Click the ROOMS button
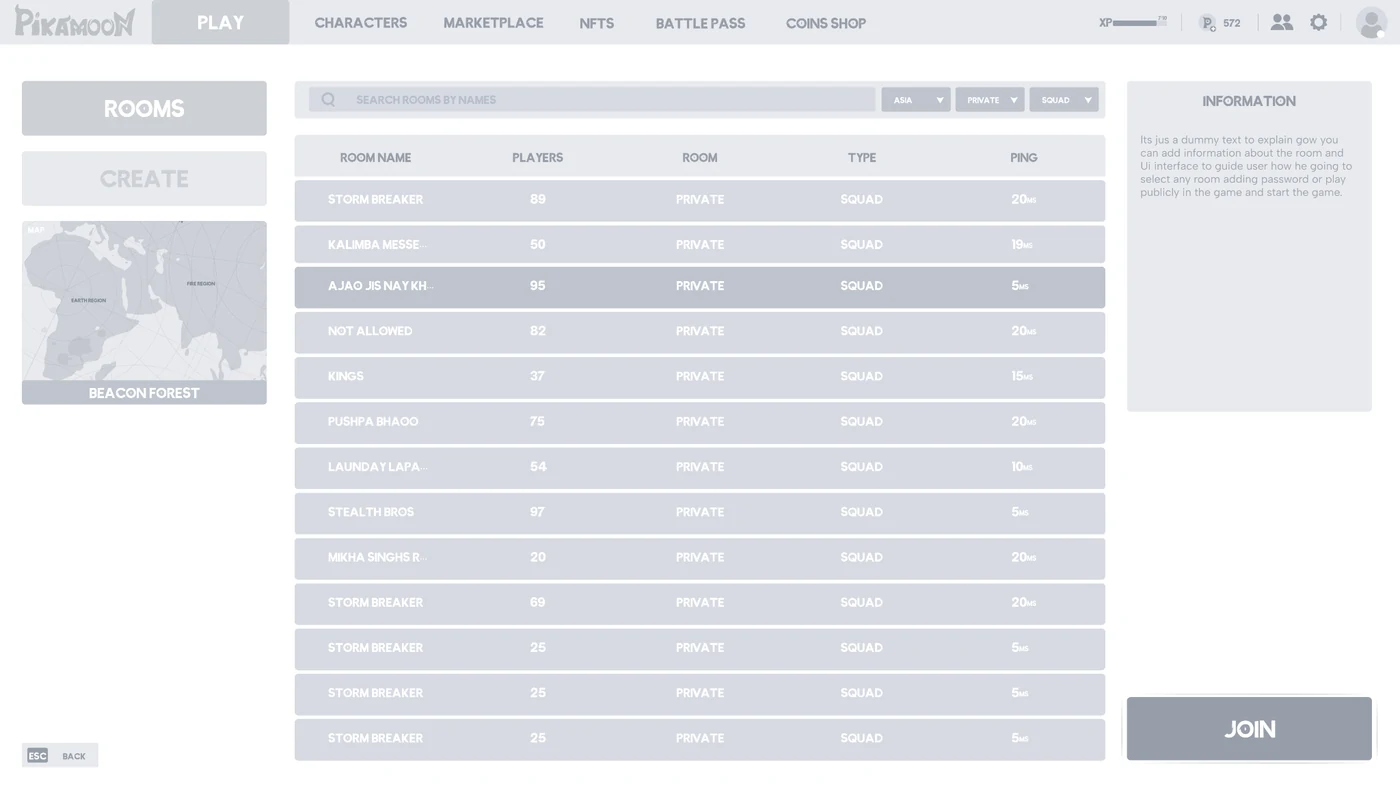 click(144, 108)
